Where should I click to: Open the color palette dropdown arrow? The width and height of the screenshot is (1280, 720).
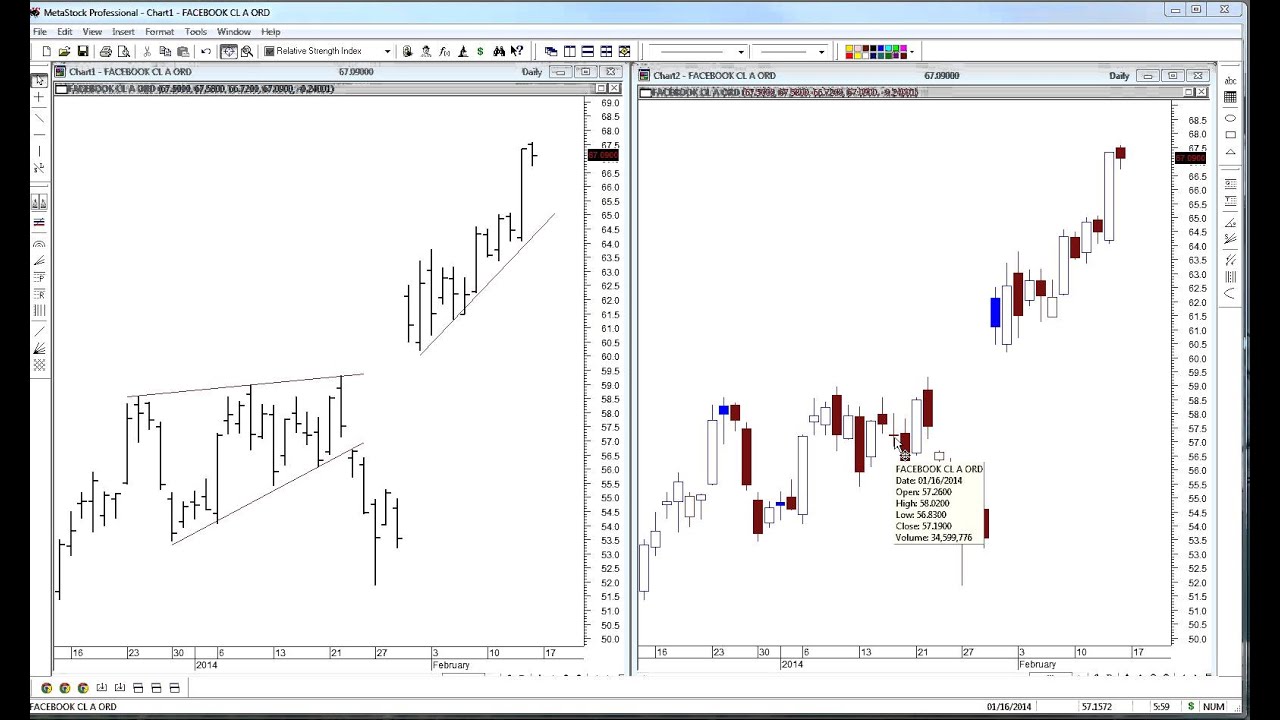click(912, 51)
